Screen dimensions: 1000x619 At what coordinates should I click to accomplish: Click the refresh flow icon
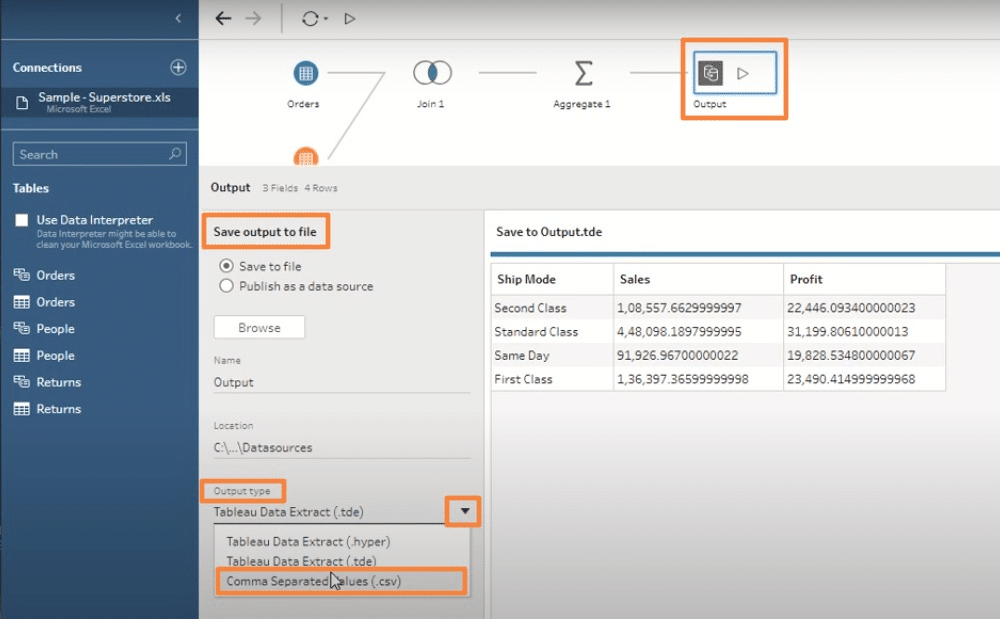tap(310, 18)
